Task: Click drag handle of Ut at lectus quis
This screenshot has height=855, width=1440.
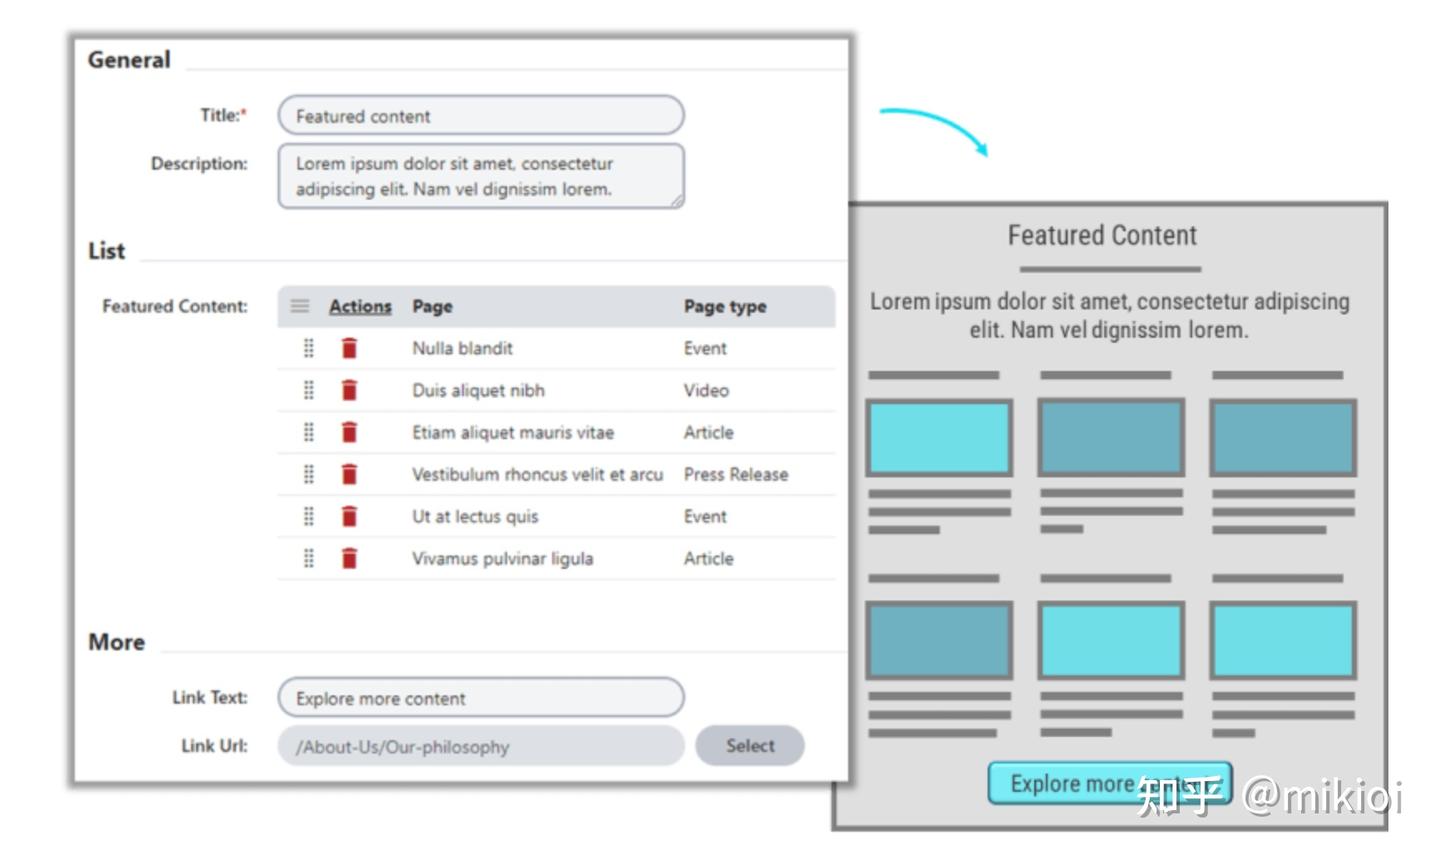Action: click(x=308, y=516)
